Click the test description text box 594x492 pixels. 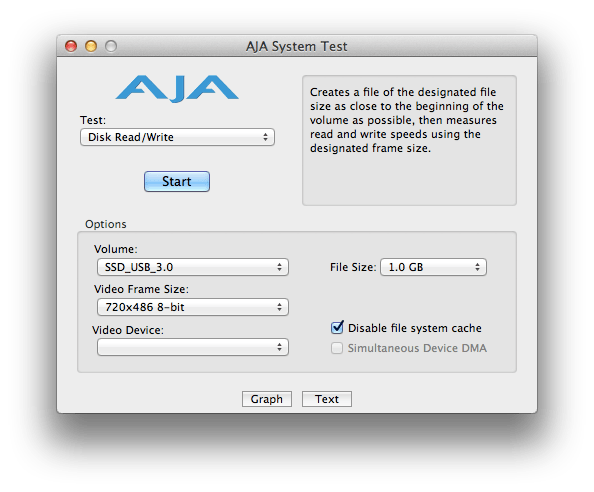pyautogui.click(x=409, y=140)
